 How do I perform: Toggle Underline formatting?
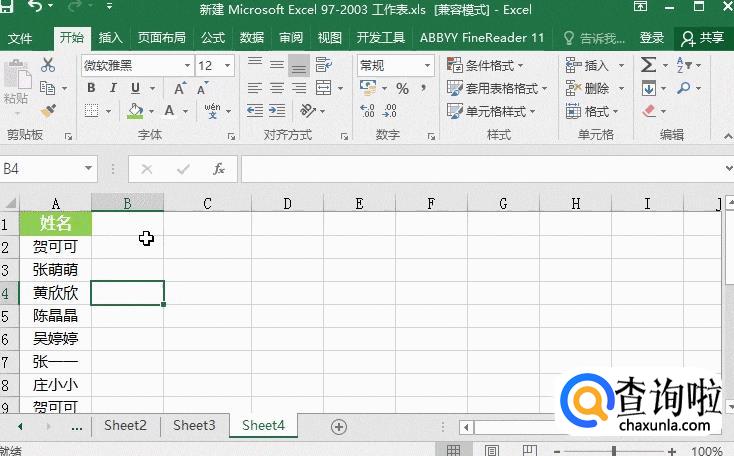pyautogui.click(x=135, y=88)
